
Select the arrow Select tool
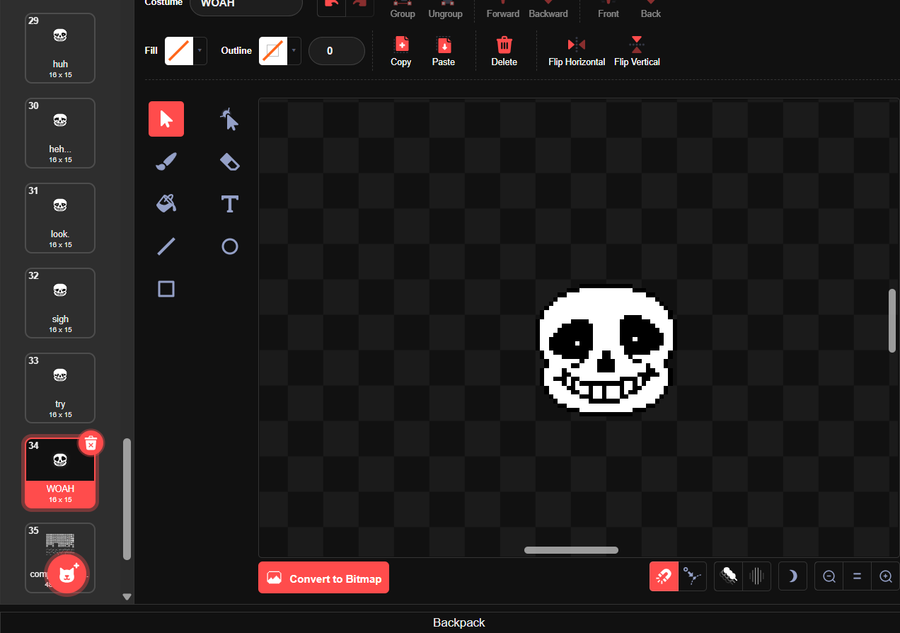coord(166,119)
